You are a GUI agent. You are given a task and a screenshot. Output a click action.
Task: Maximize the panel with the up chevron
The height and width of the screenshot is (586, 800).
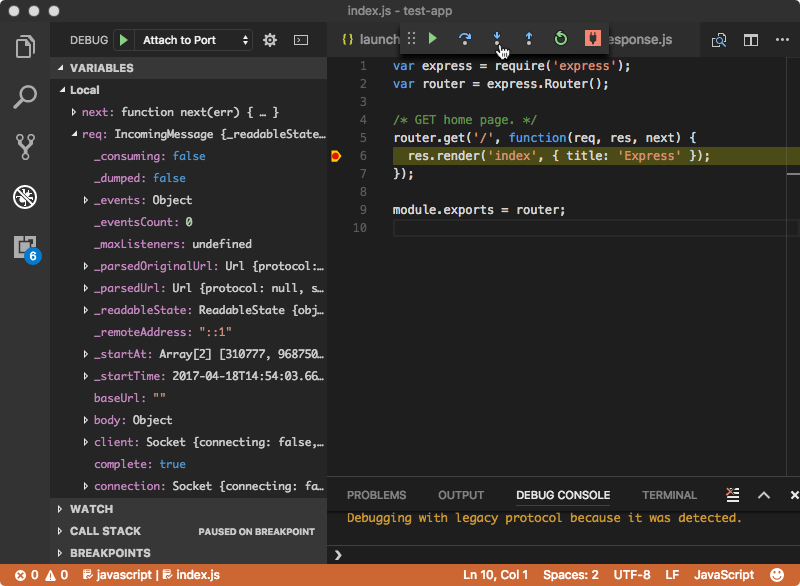(x=764, y=495)
